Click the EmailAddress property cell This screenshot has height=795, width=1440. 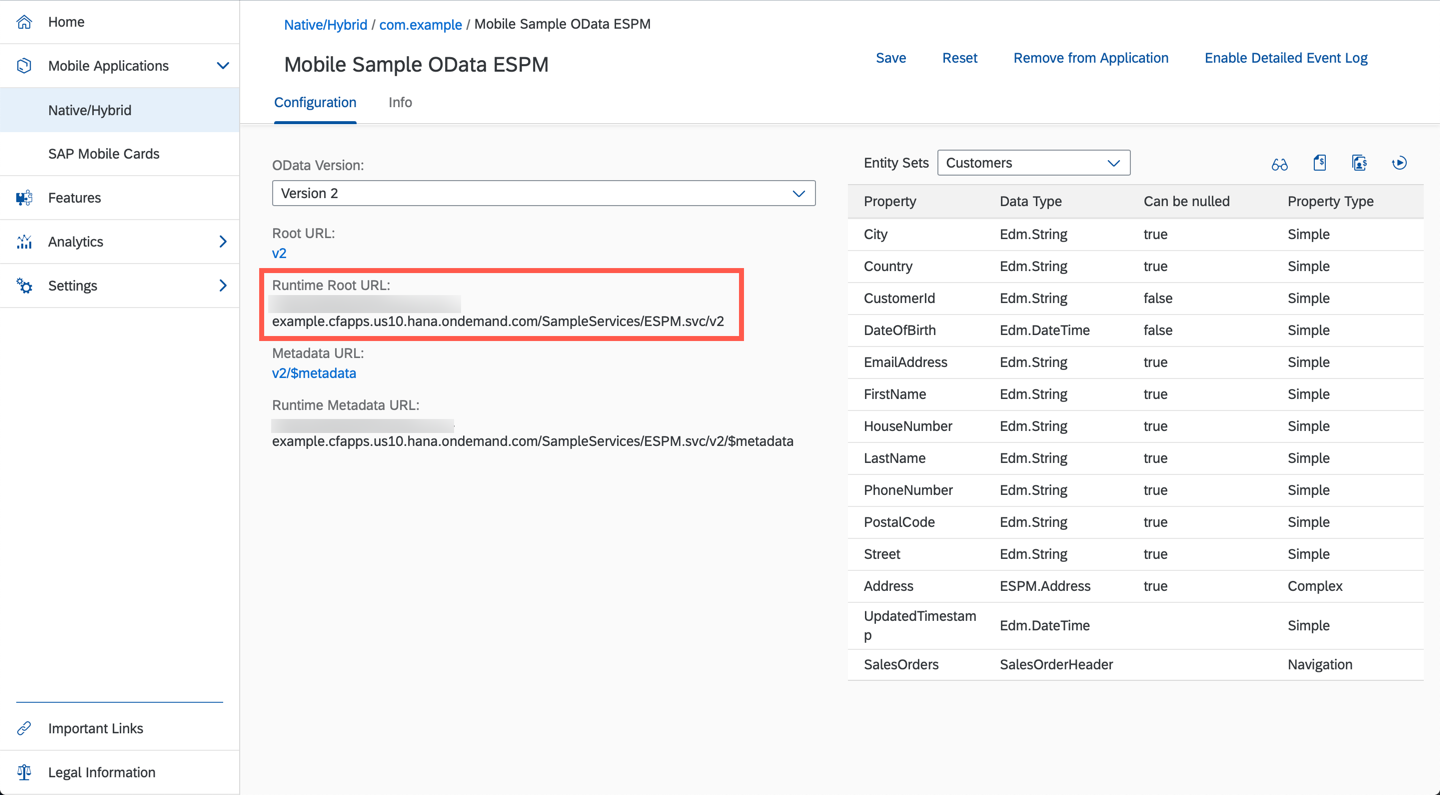[x=906, y=362]
